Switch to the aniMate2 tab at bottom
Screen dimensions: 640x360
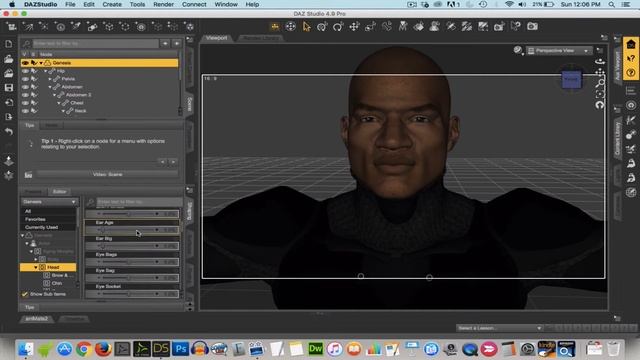(x=37, y=318)
